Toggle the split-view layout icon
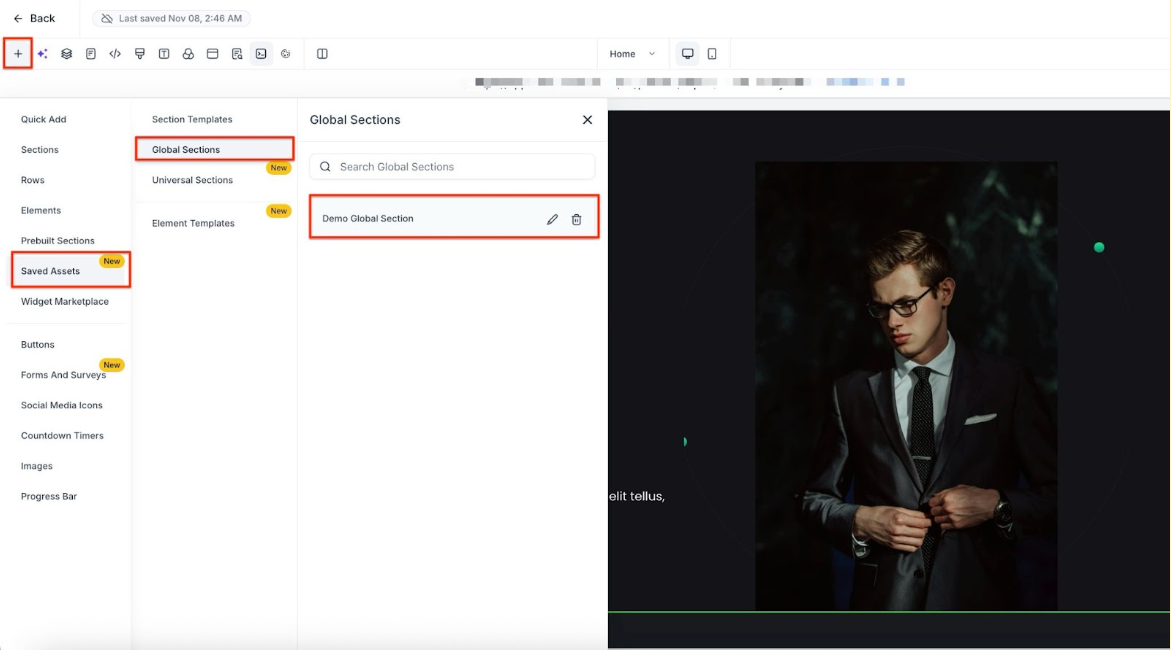Image resolution: width=1171 pixels, height=650 pixels. 322,54
